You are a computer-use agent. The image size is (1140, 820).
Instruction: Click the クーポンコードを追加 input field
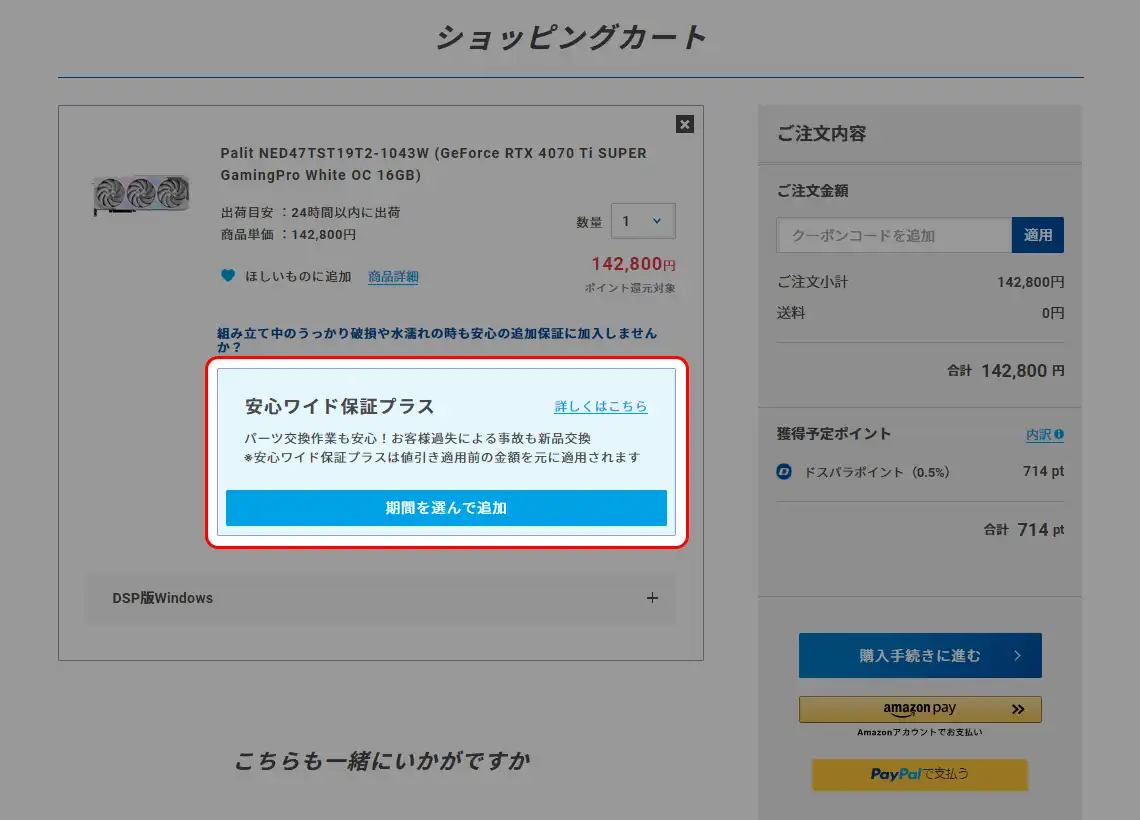click(894, 235)
